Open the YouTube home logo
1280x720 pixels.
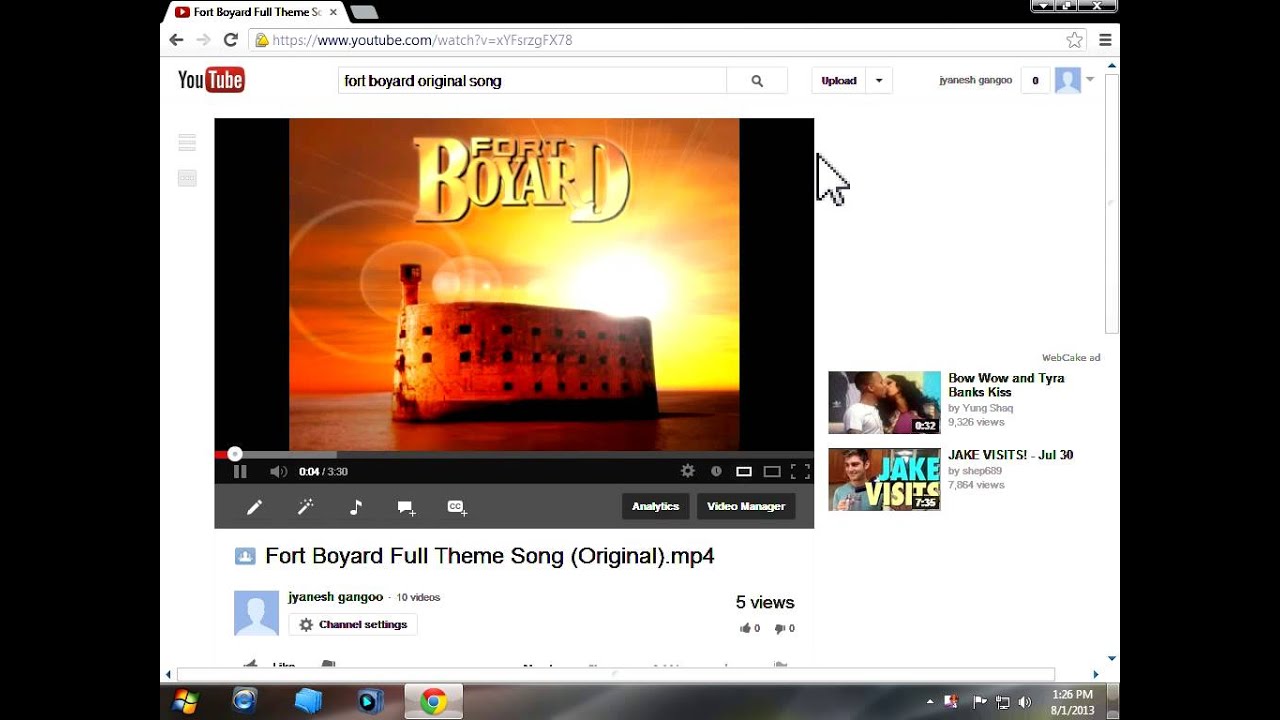(x=211, y=80)
